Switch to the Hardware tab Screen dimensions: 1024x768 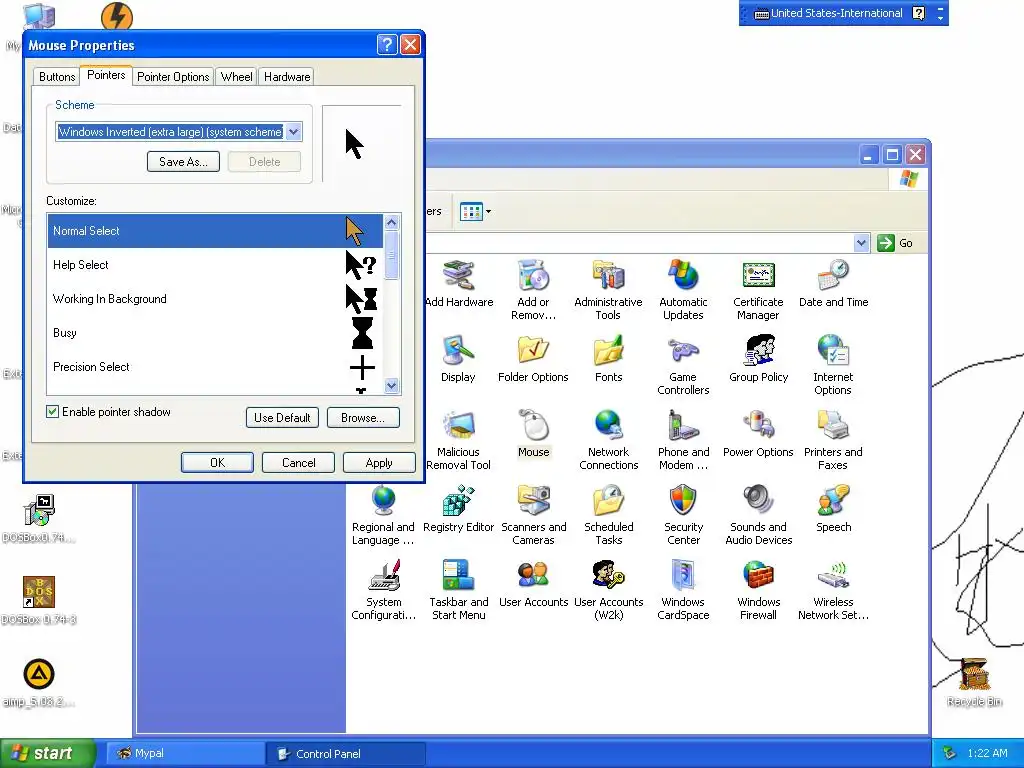(x=287, y=76)
